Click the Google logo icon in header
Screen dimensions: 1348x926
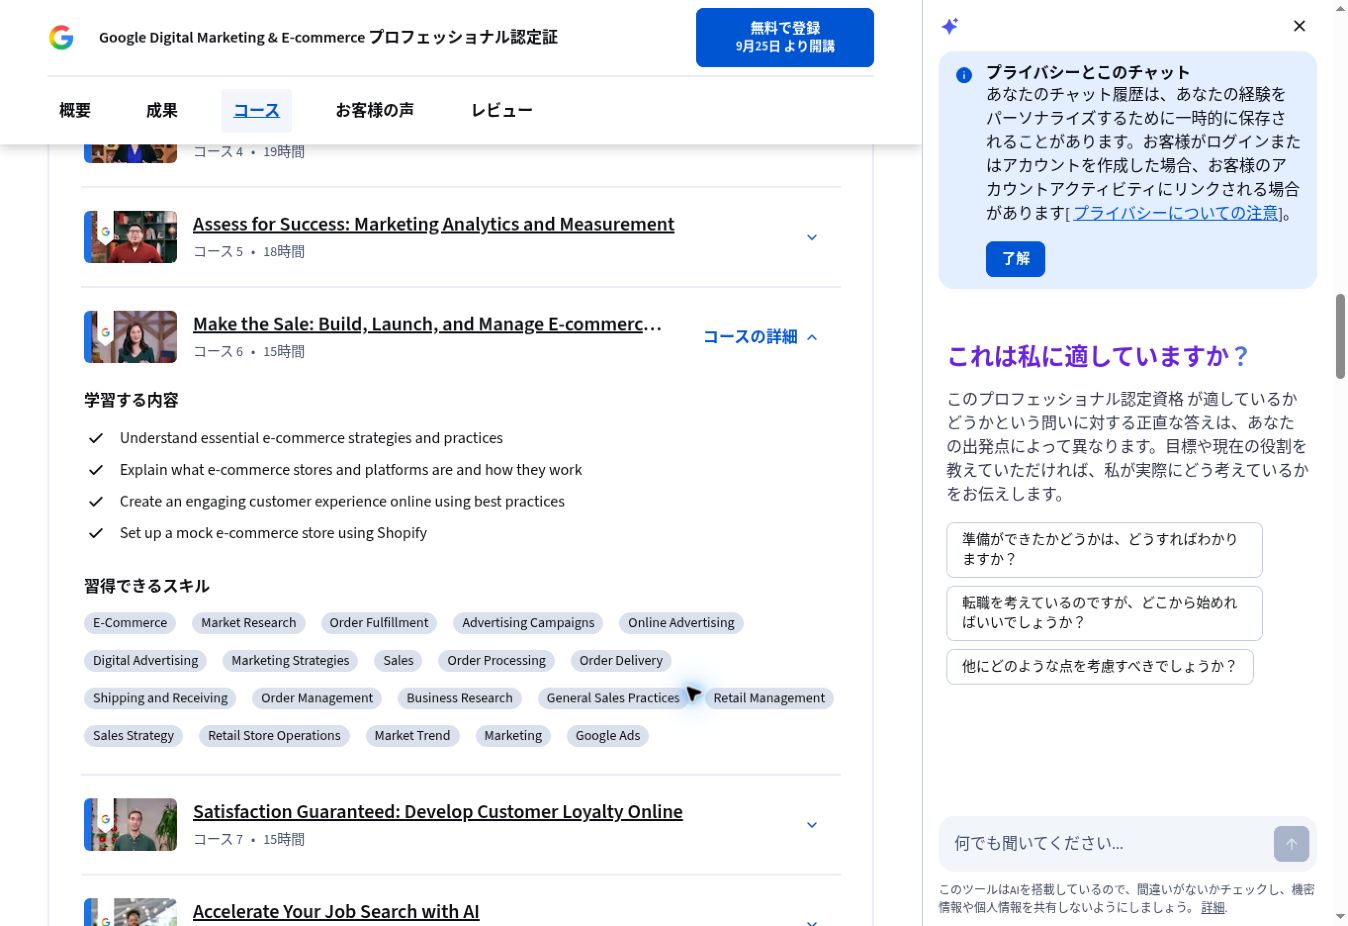click(x=61, y=38)
